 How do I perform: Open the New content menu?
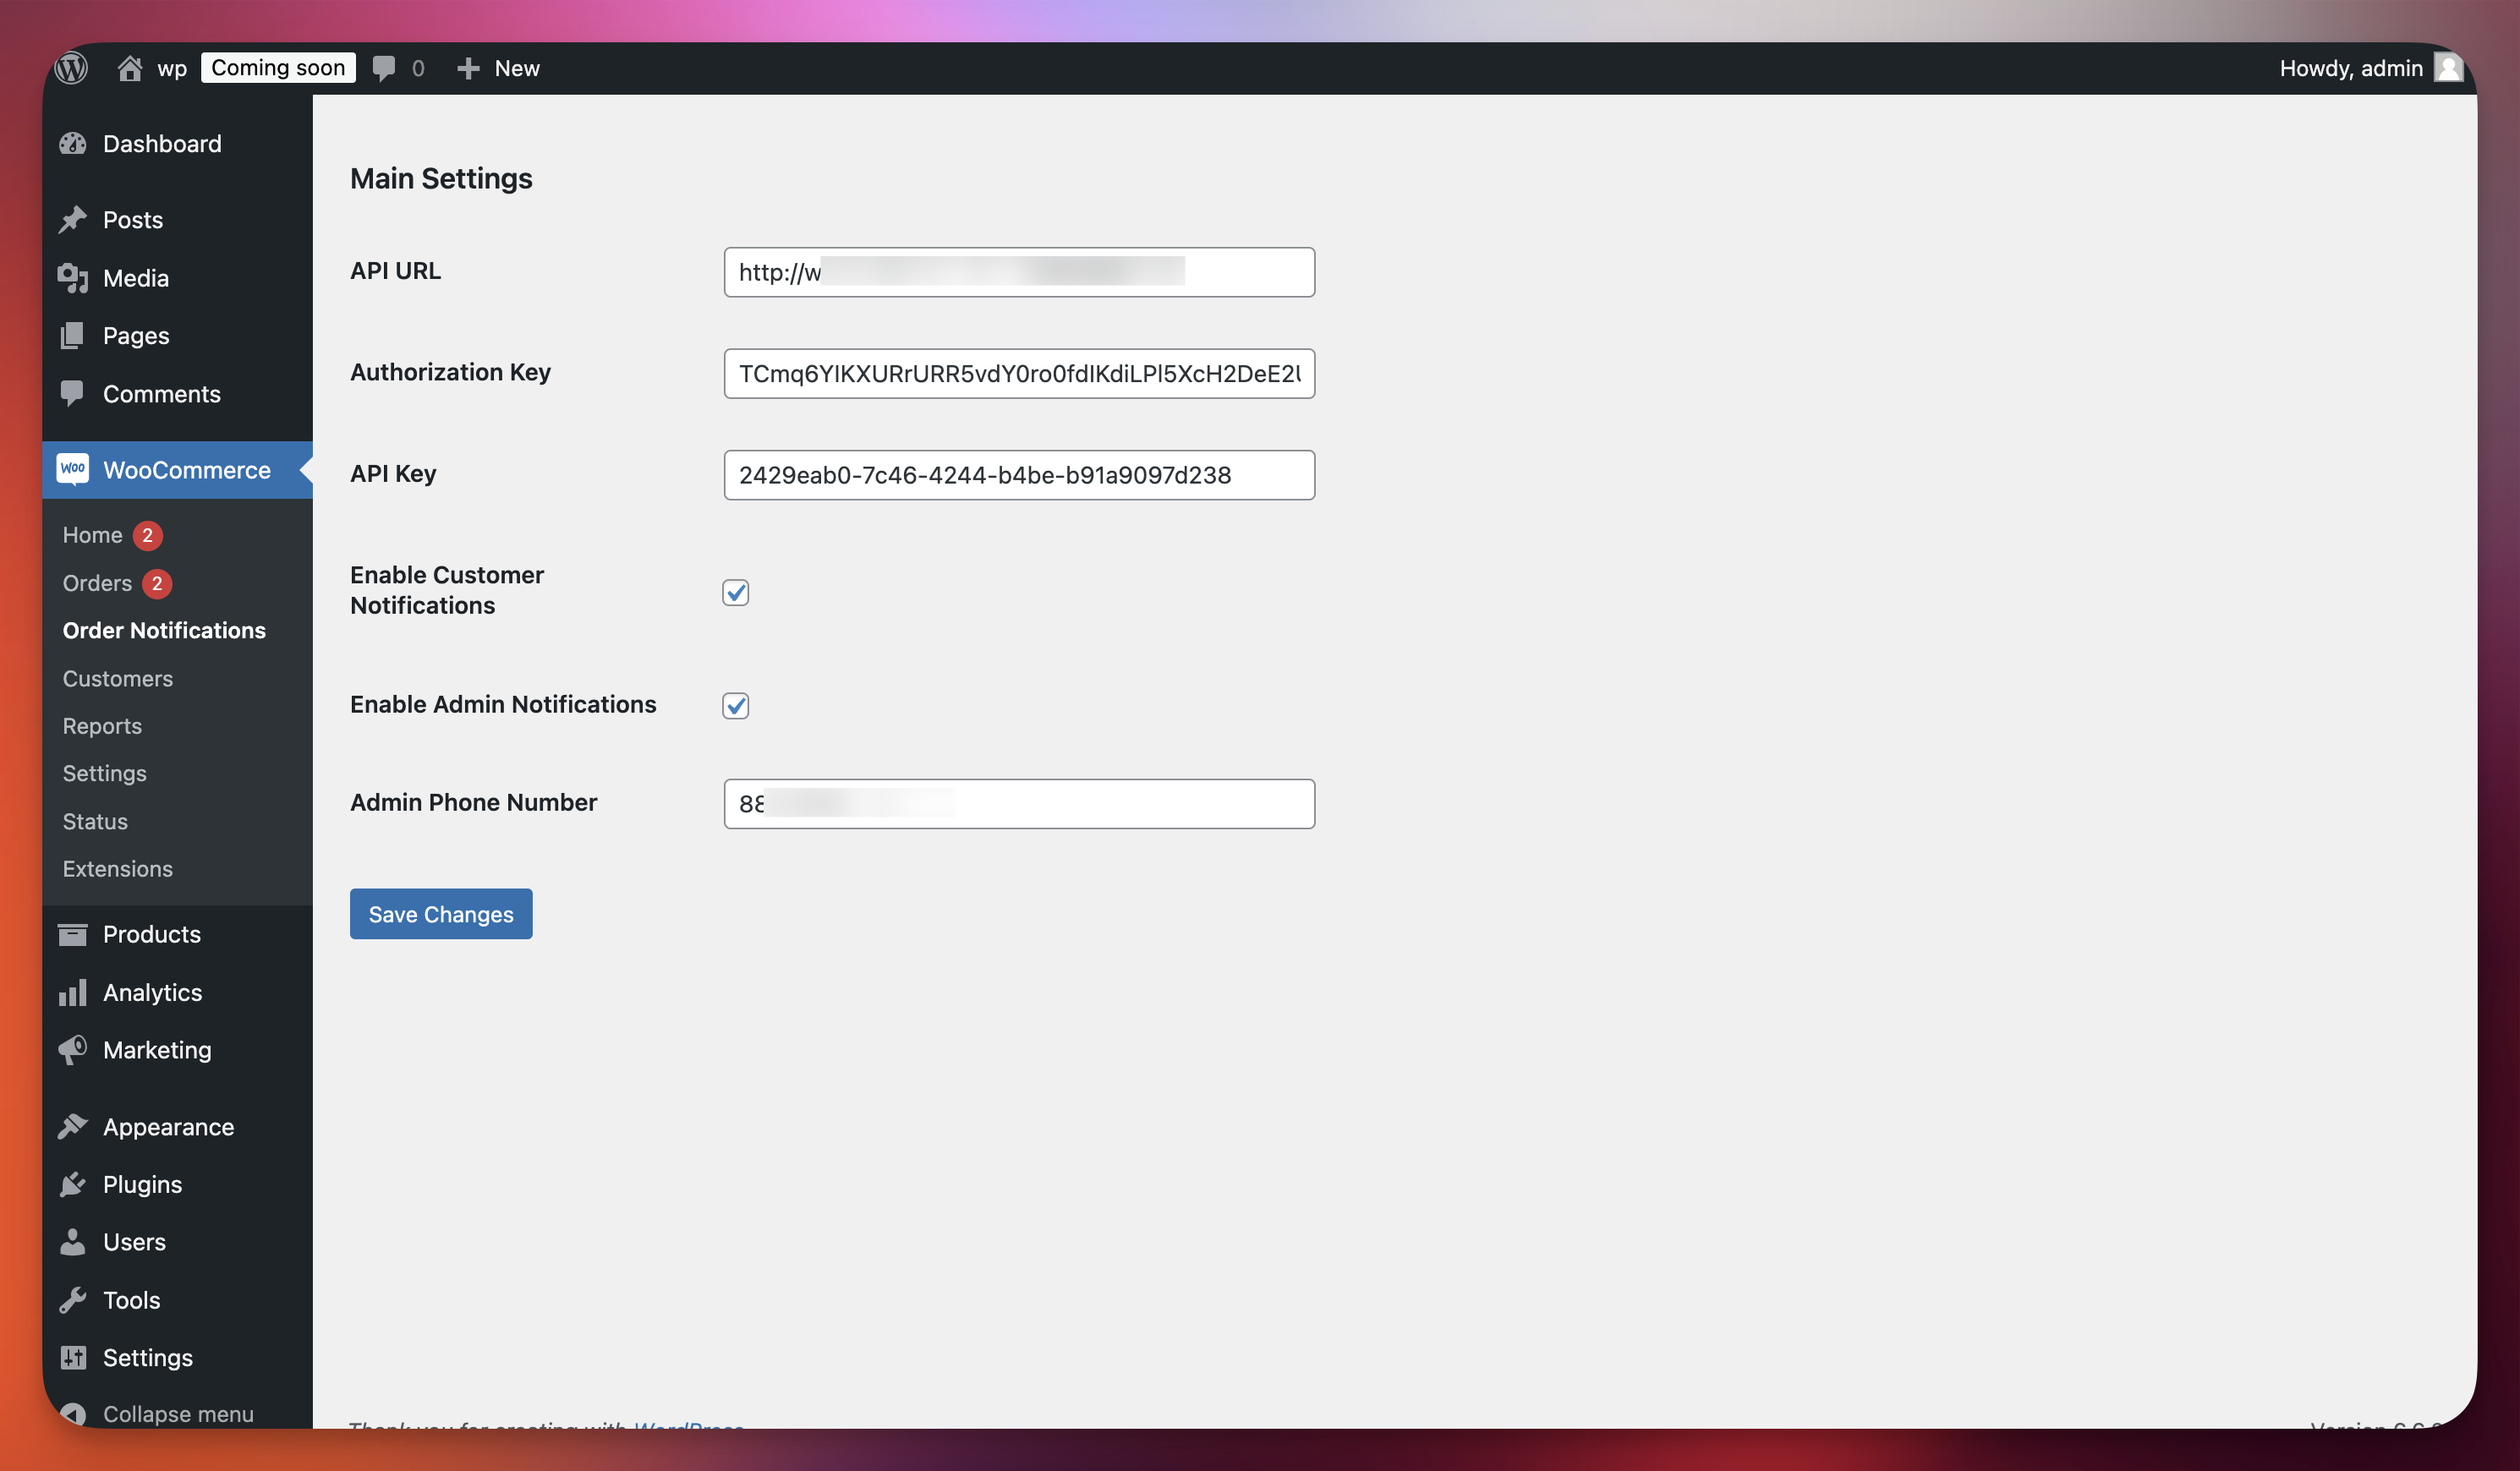click(x=498, y=68)
